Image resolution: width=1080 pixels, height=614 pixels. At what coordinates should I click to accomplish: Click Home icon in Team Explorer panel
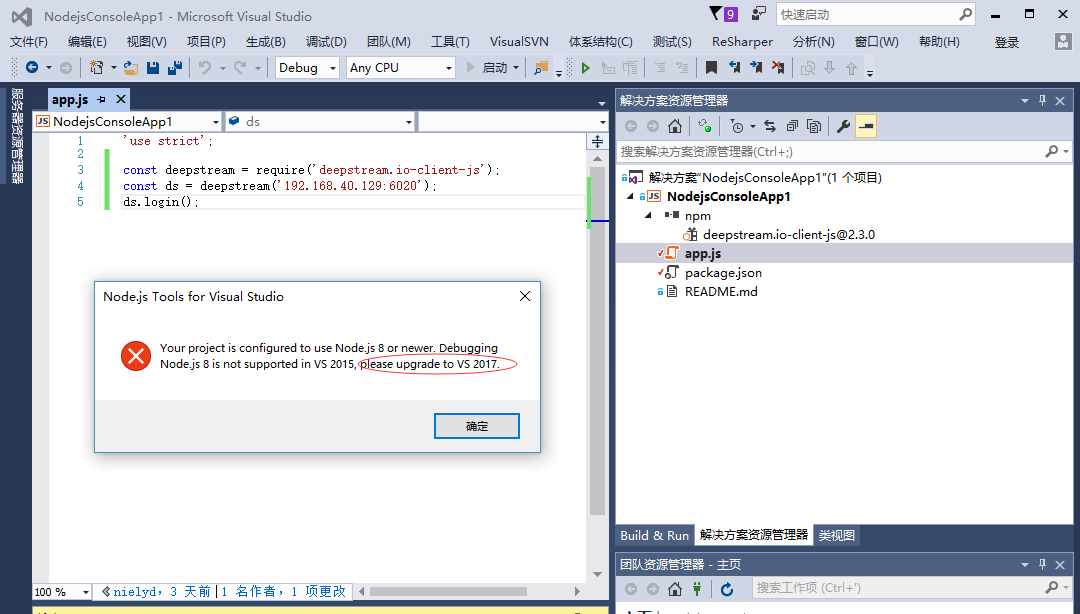[675, 589]
